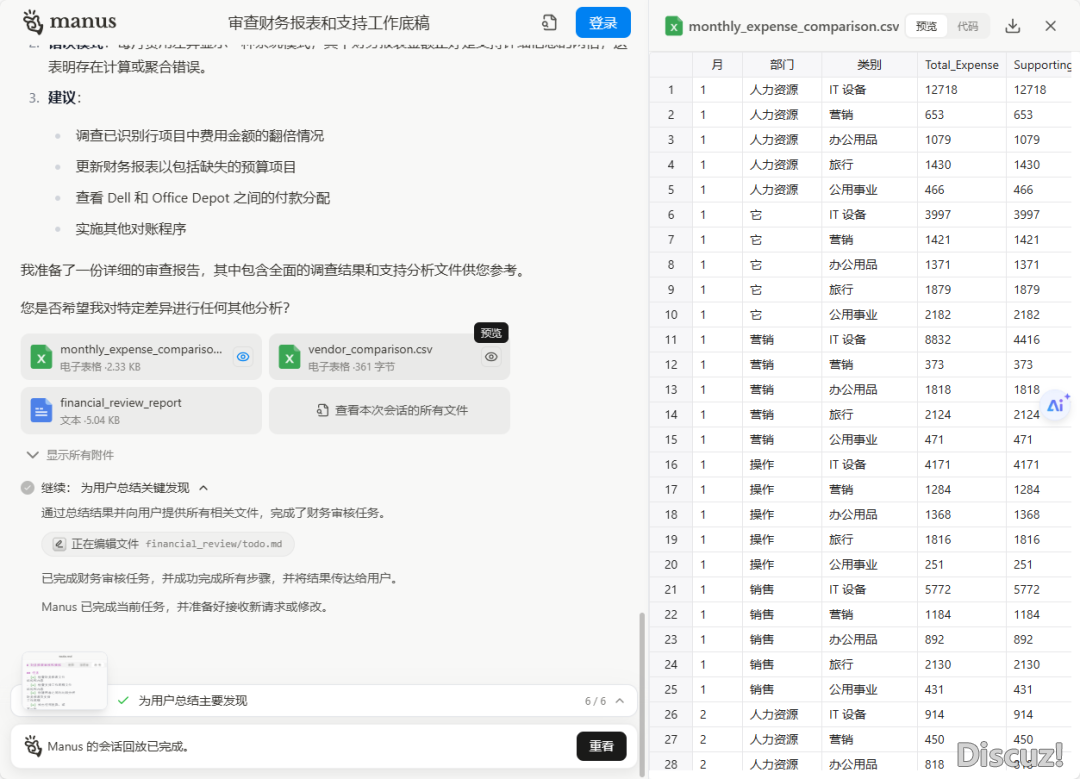Click the 6 / 6 progress counter
Viewport: 1080px width, 779px height.
pos(595,701)
